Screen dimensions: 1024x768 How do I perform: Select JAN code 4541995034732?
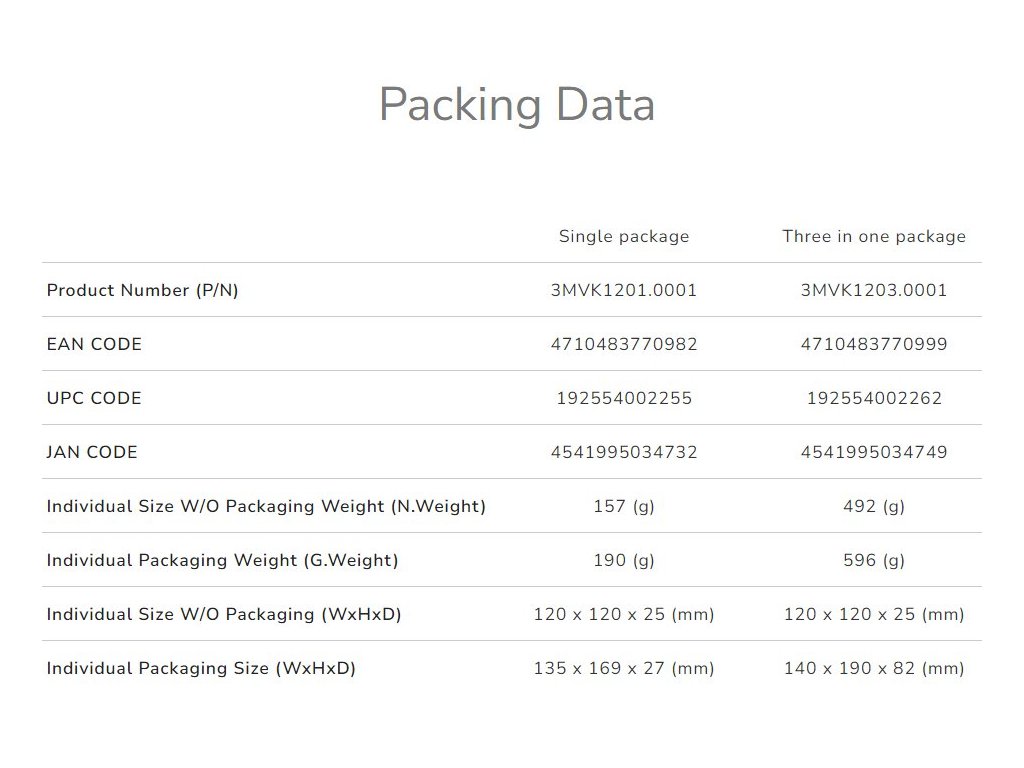(624, 453)
